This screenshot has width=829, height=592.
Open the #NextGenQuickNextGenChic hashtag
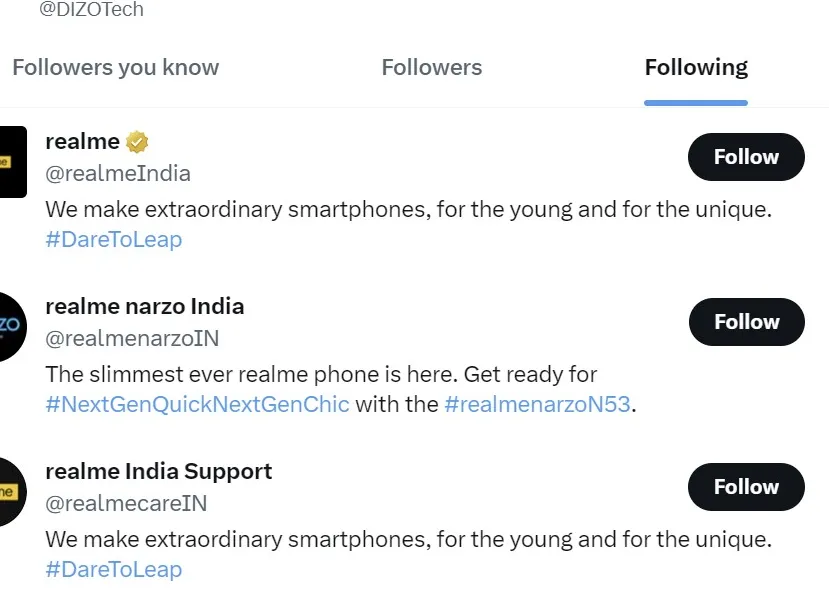pos(198,405)
